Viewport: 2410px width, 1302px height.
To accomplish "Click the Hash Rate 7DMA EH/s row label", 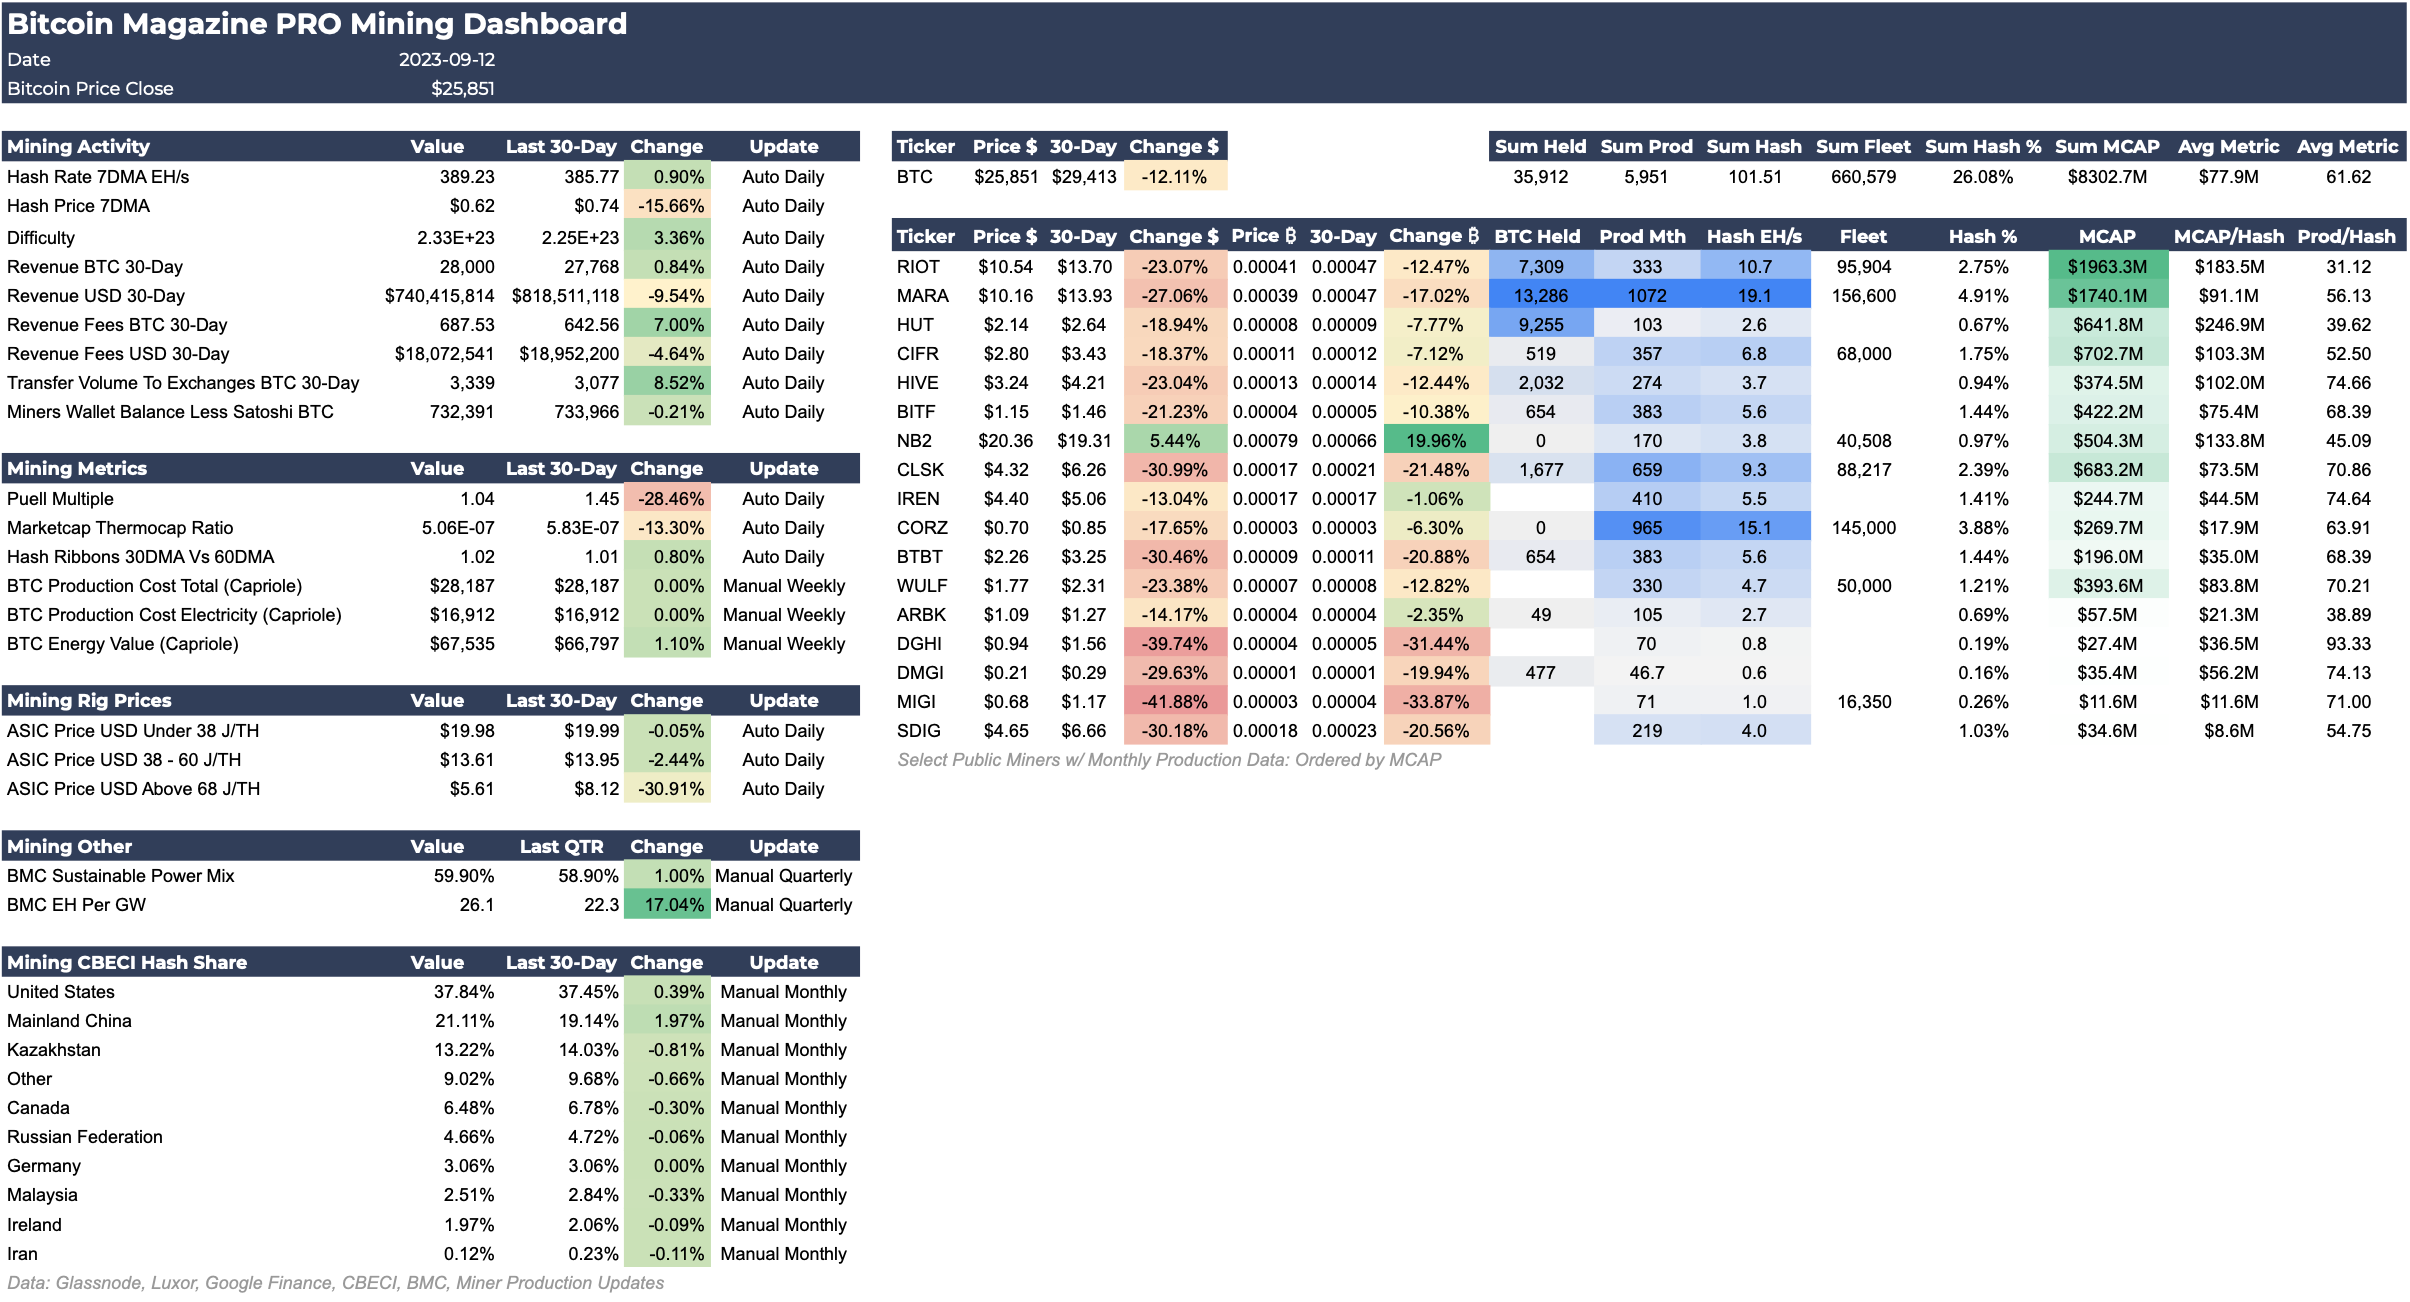I will click(98, 177).
